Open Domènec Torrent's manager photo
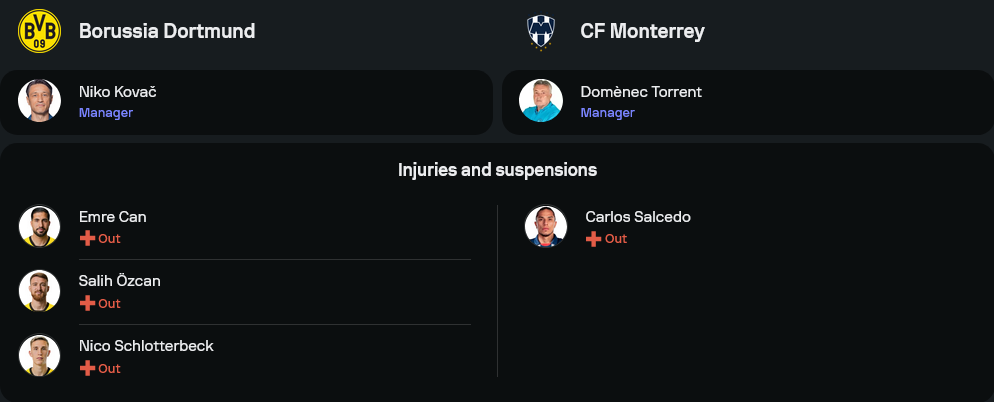This screenshot has height=402, width=994. click(541, 101)
